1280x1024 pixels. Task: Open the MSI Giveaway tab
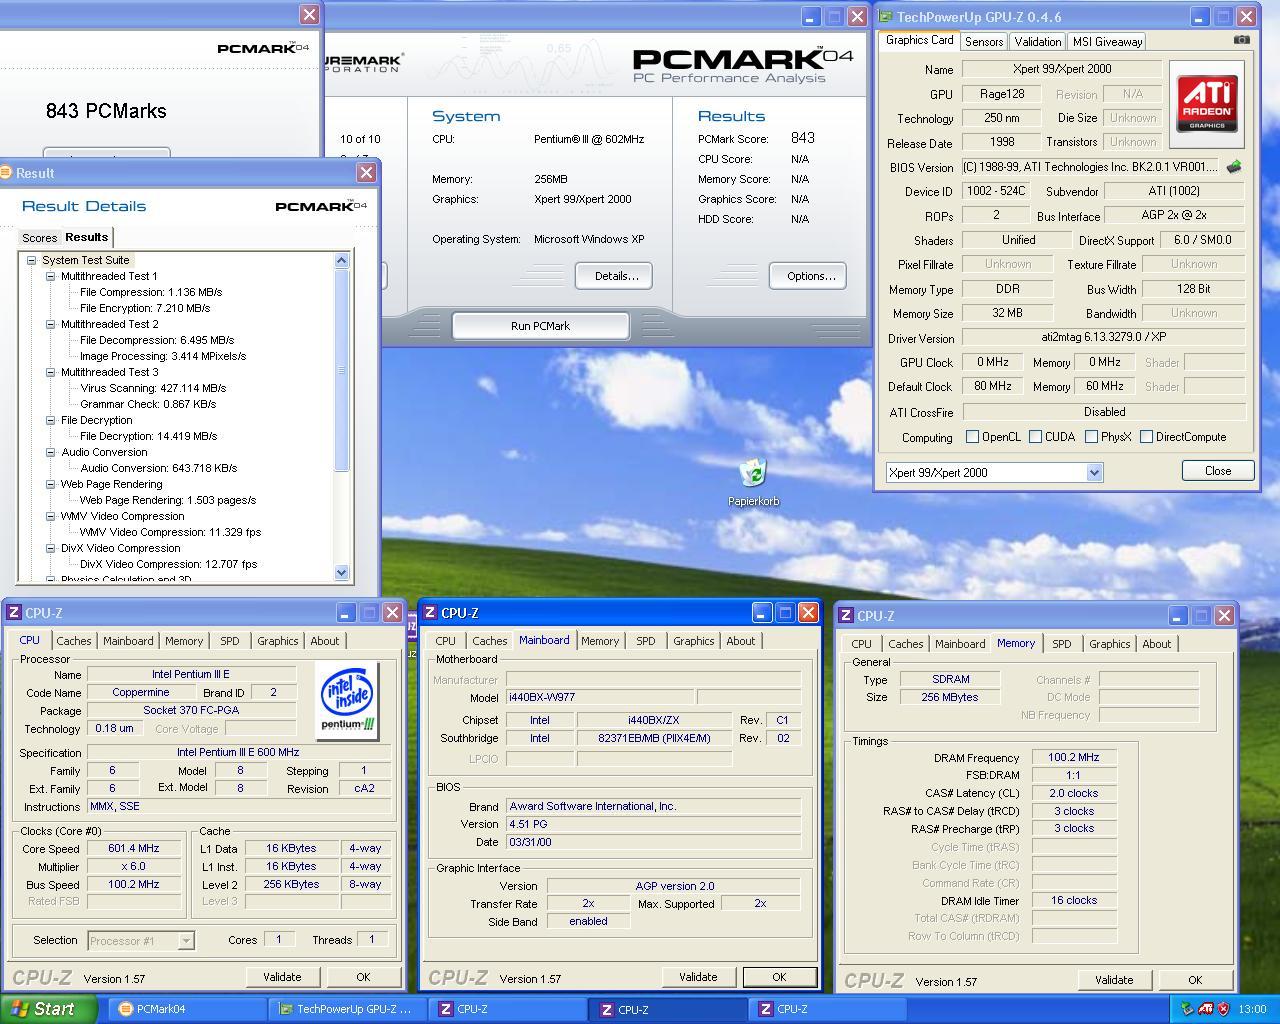click(x=1107, y=42)
